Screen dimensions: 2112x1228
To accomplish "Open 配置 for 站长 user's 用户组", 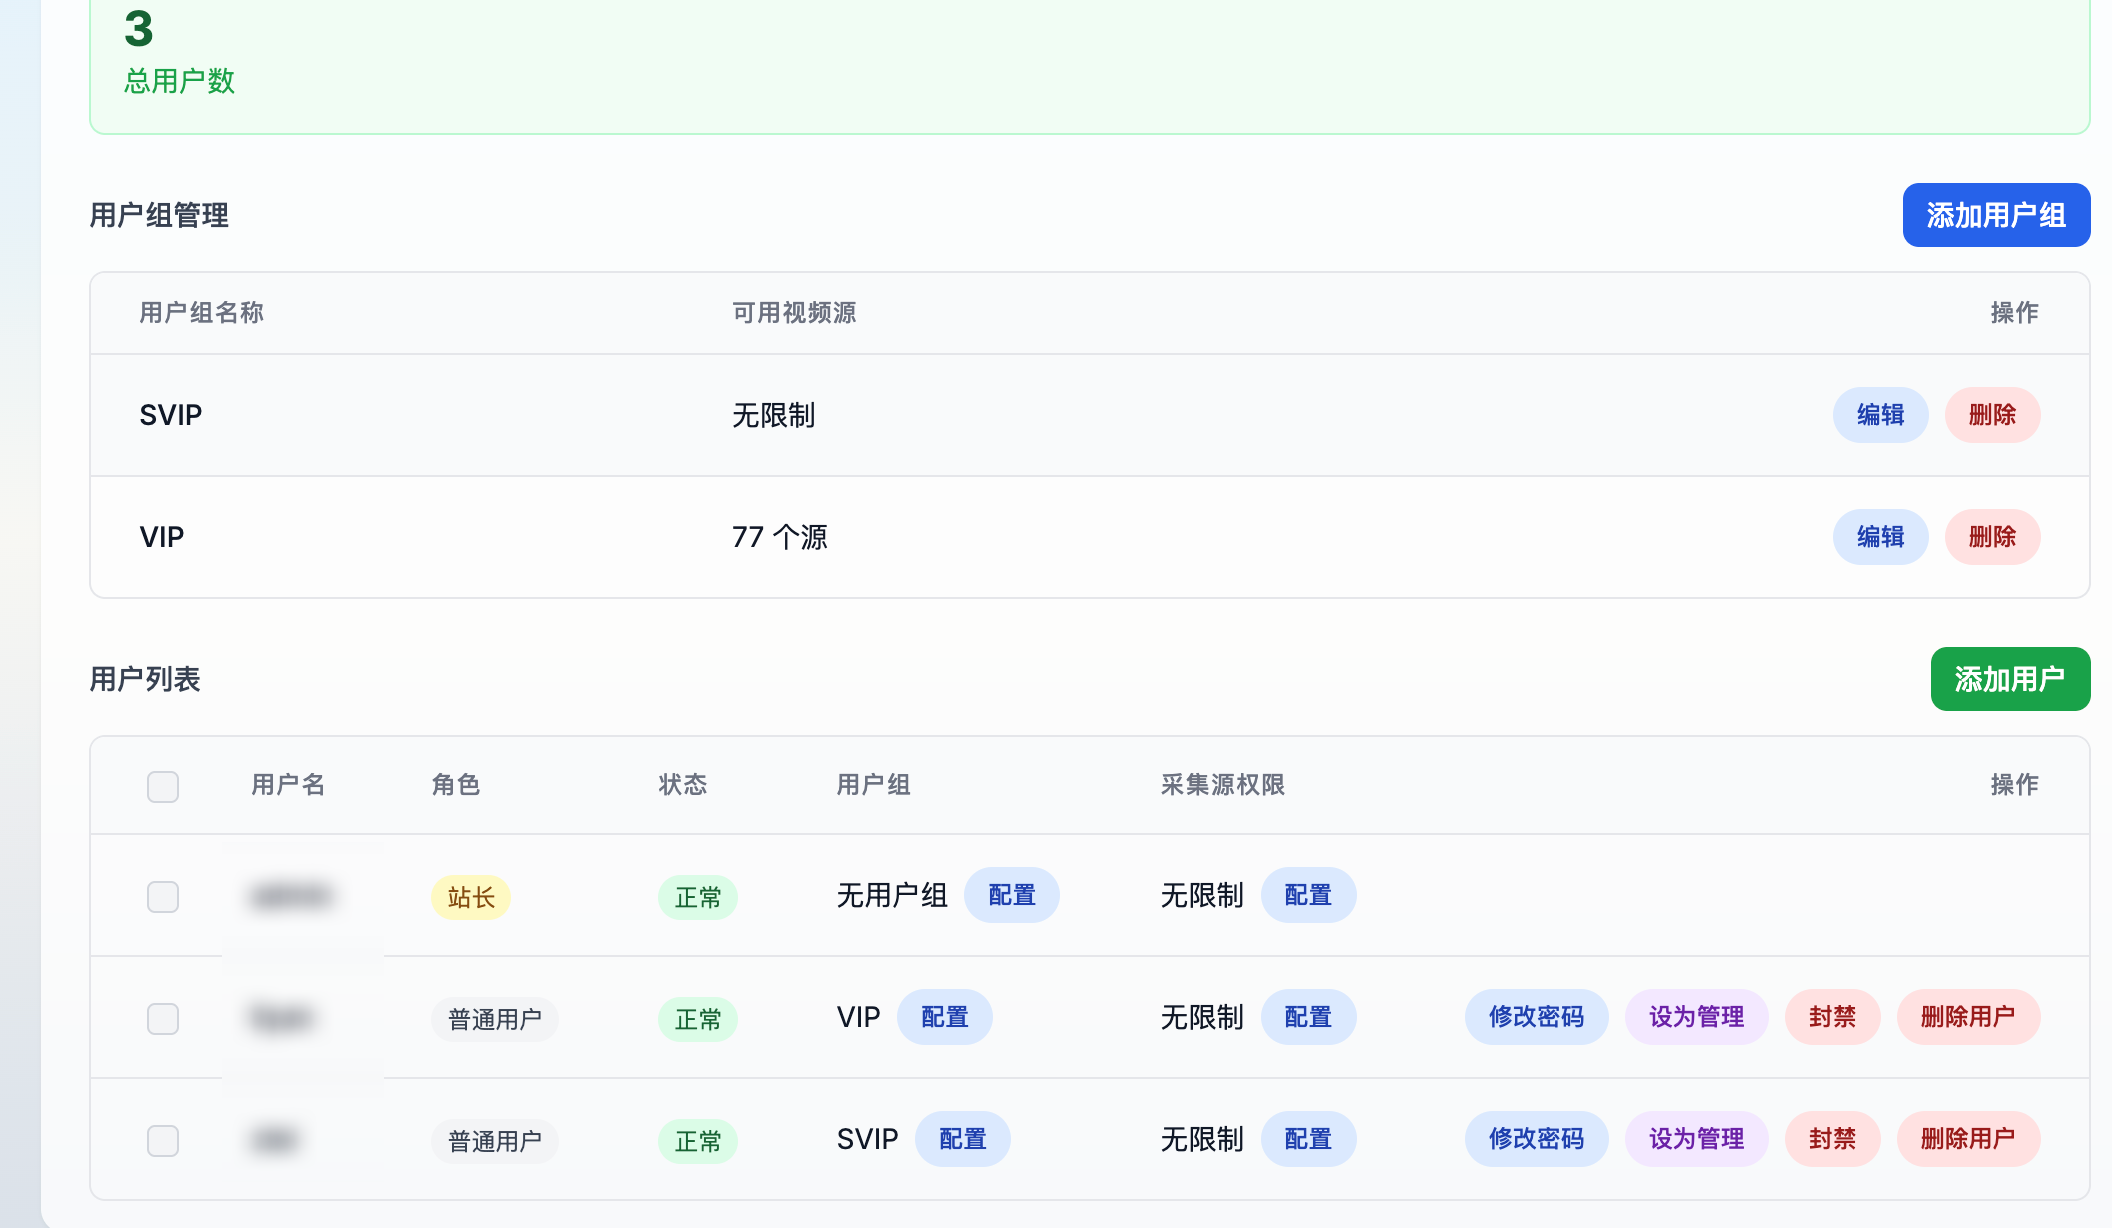I will point(1012,895).
